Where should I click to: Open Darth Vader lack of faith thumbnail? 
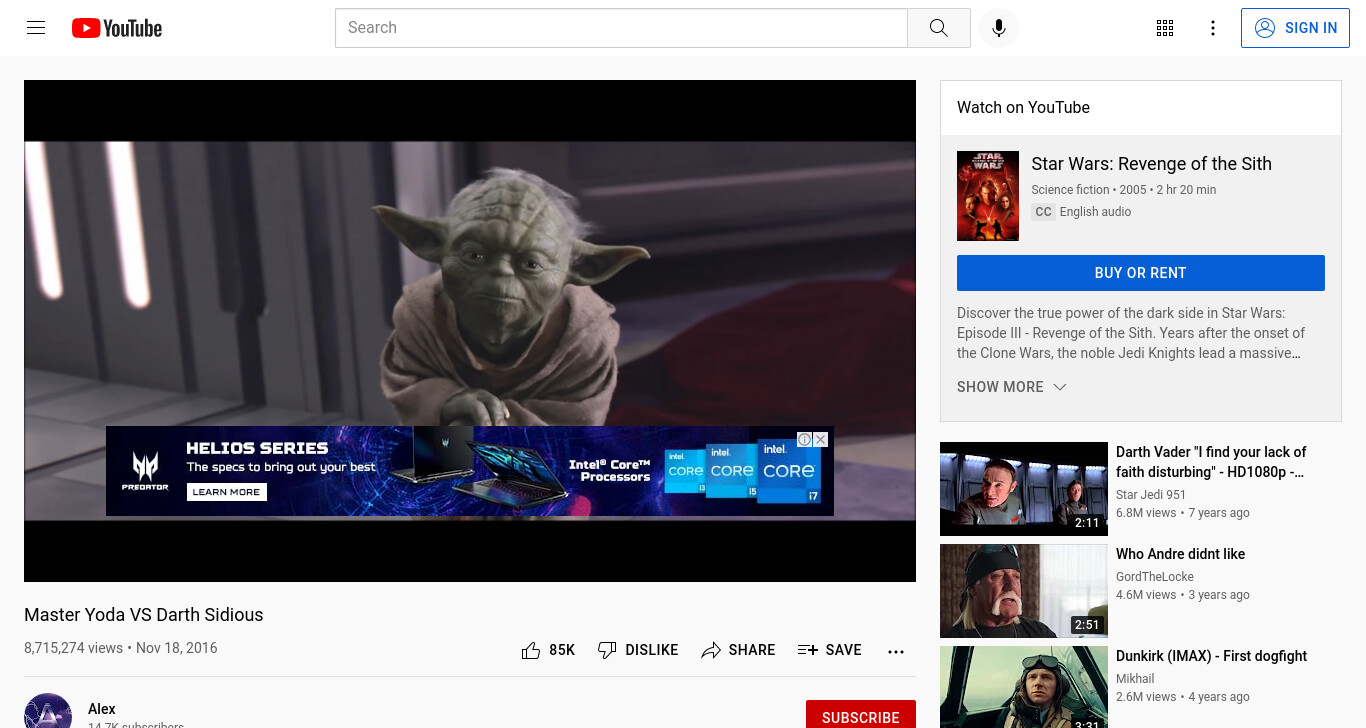pyautogui.click(x=1024, y=489)
